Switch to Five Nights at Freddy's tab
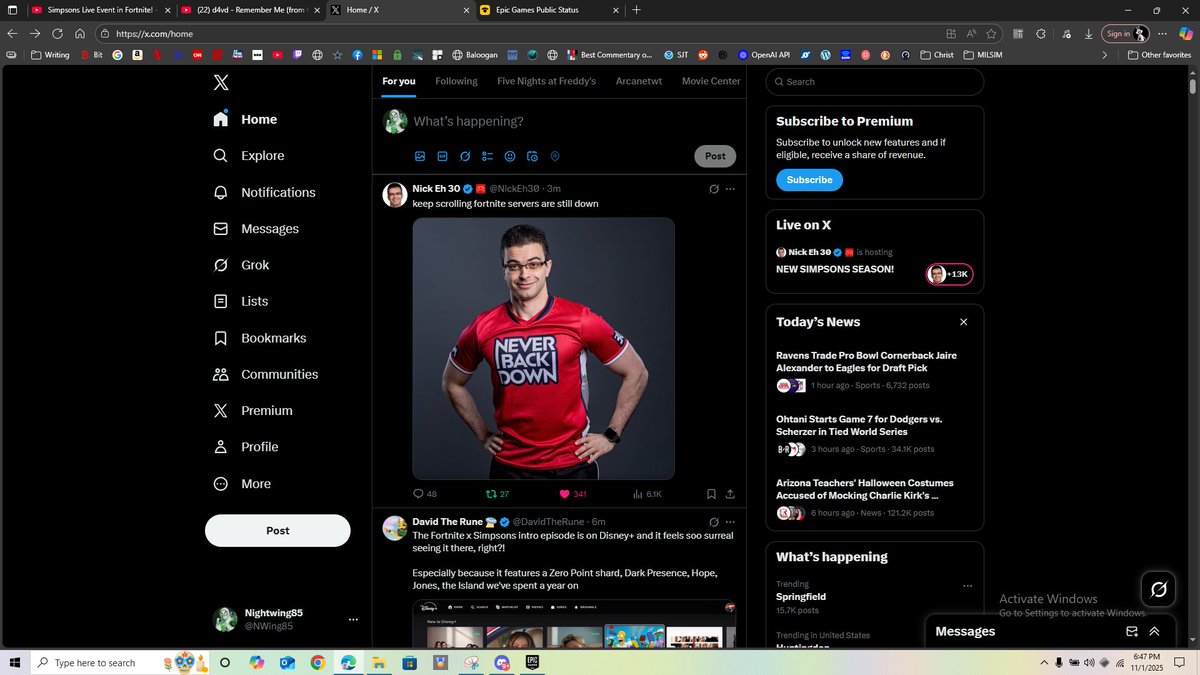The height and width of the screenshot is (675, 1200). [546, 81]
